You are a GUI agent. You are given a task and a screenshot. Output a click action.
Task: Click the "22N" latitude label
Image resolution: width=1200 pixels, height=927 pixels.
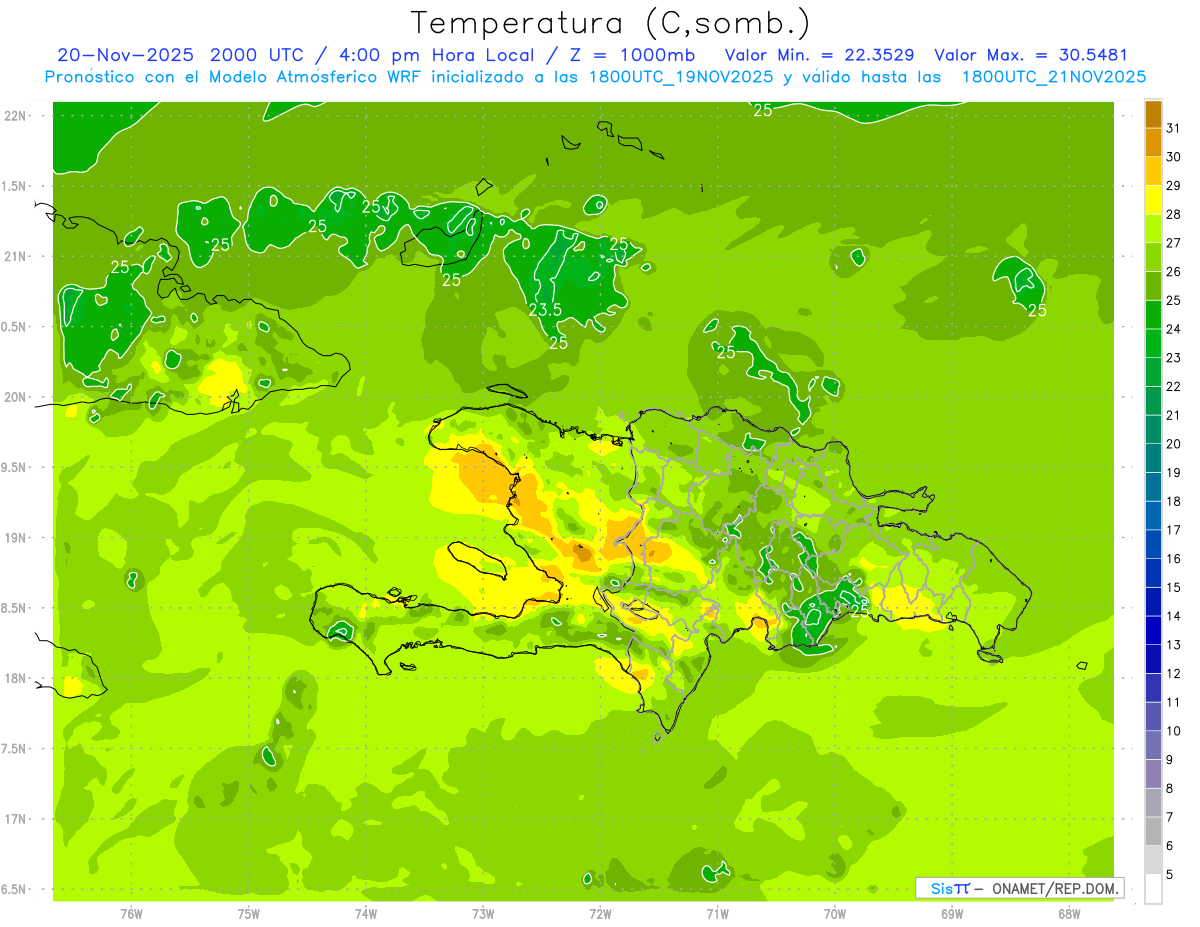pos(14,116)
